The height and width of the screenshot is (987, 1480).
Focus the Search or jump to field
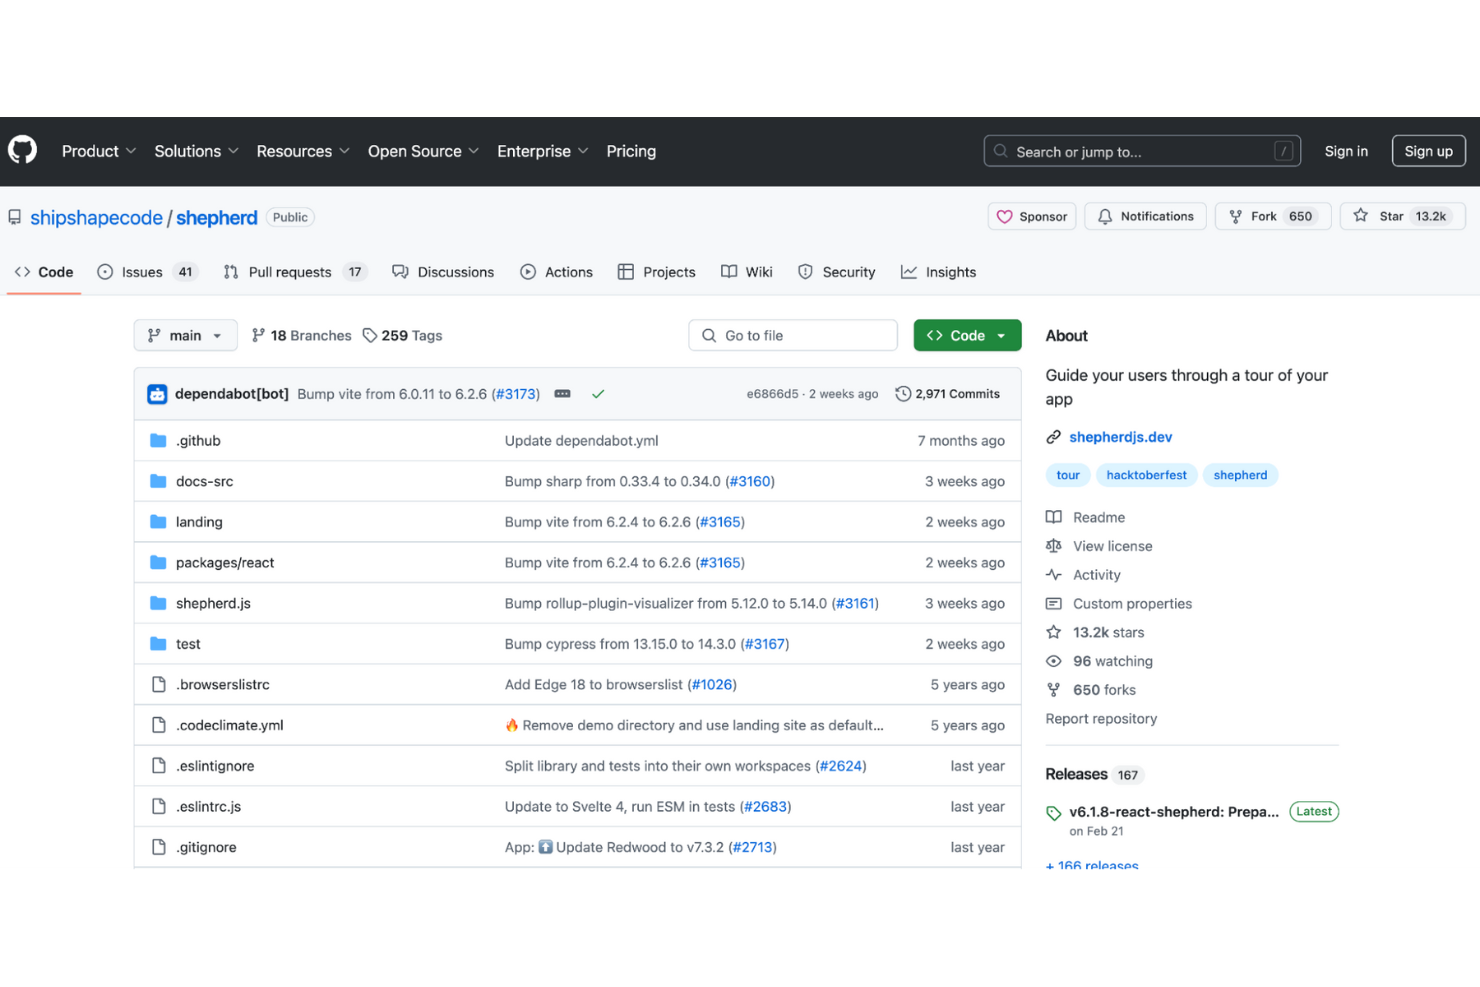pos(1142,151)
